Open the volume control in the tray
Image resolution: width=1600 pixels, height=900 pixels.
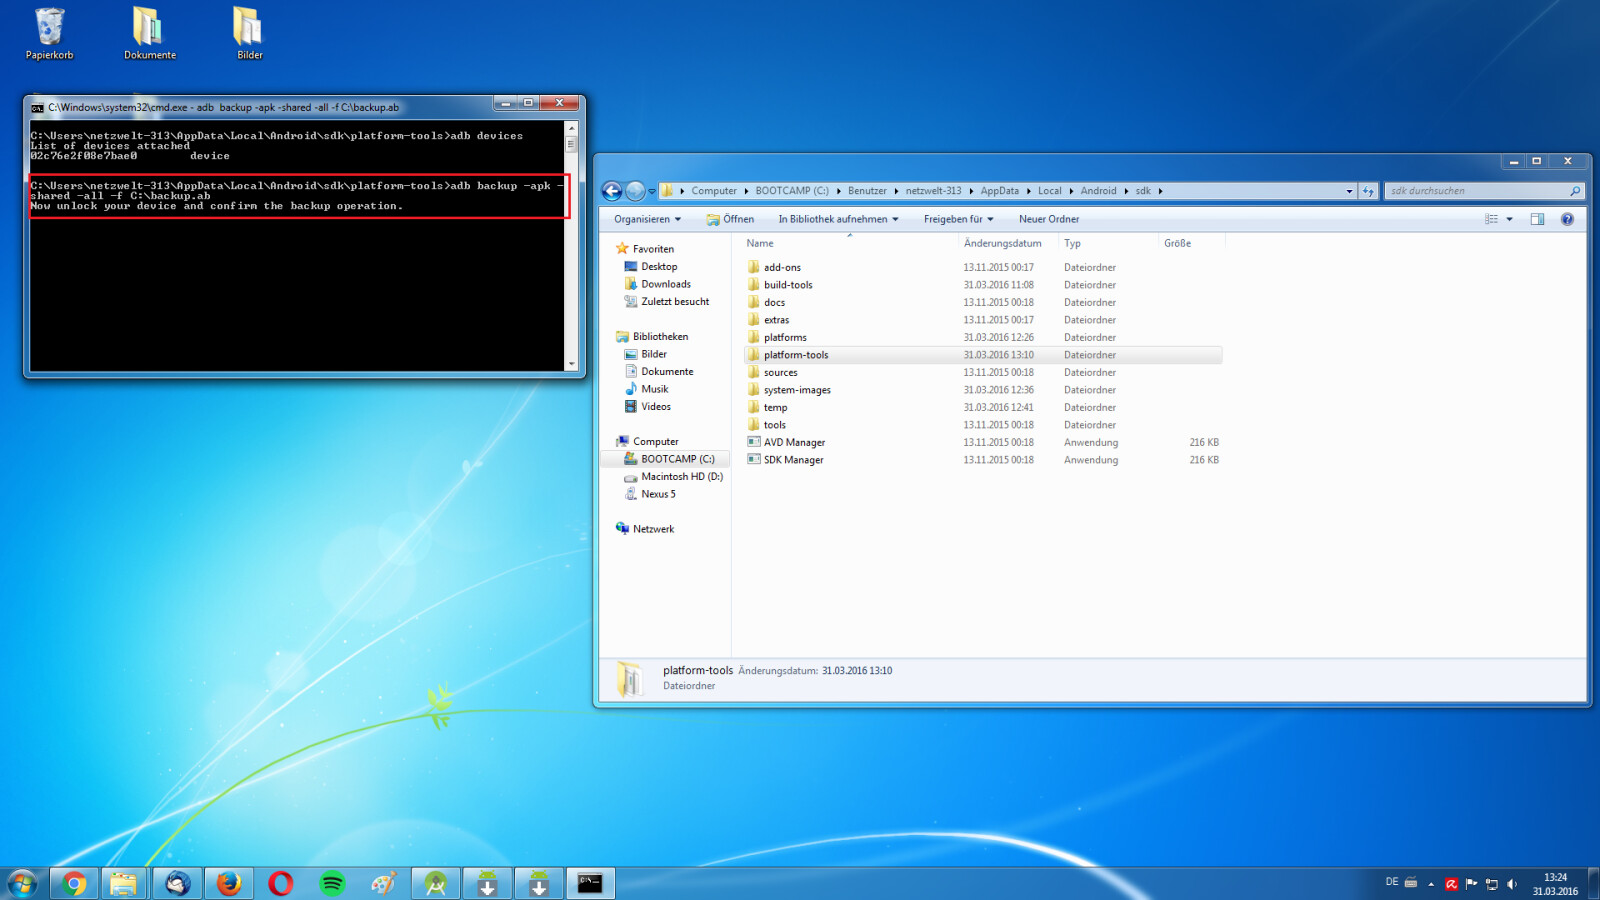pos(1512,883)
